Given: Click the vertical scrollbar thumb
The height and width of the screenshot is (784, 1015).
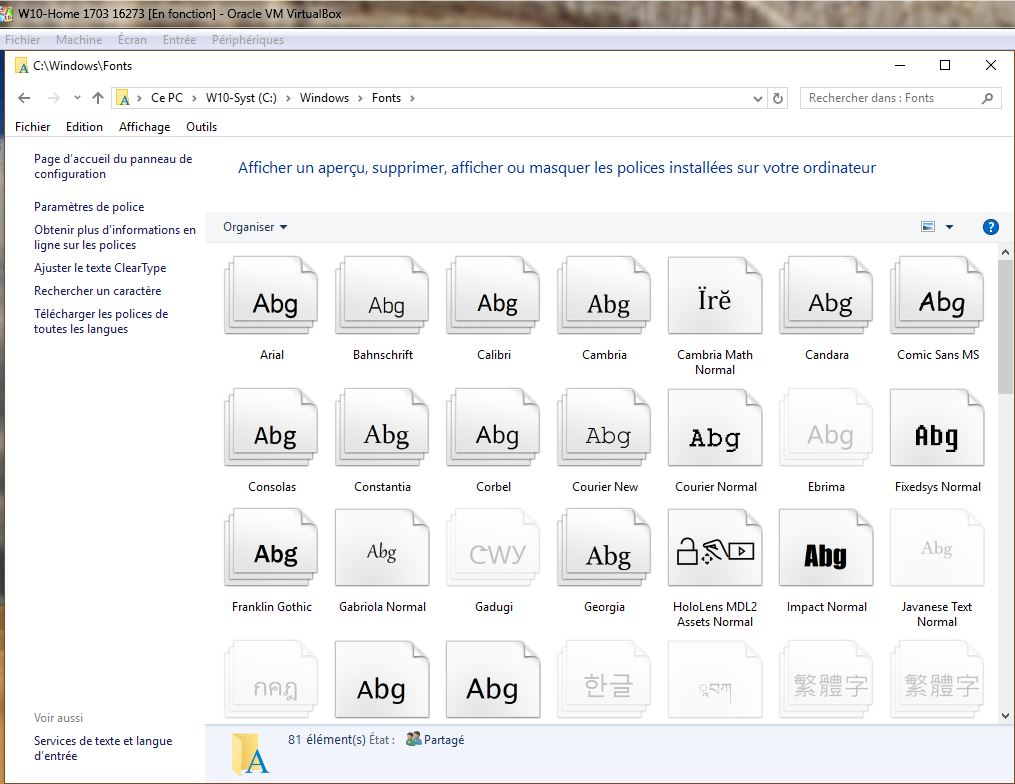Looking at the screenshot, I should coord(1005,327).
